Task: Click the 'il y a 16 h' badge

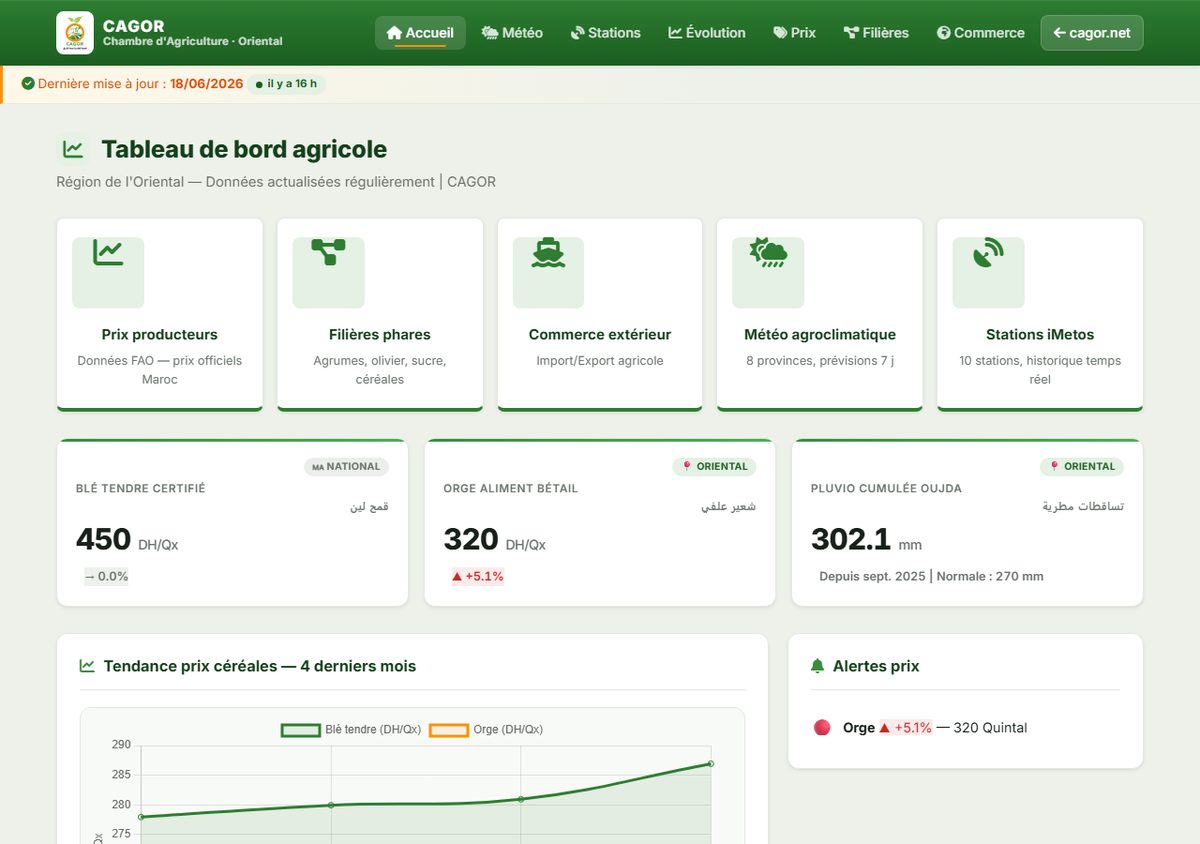Action: [x=286, y=84]
